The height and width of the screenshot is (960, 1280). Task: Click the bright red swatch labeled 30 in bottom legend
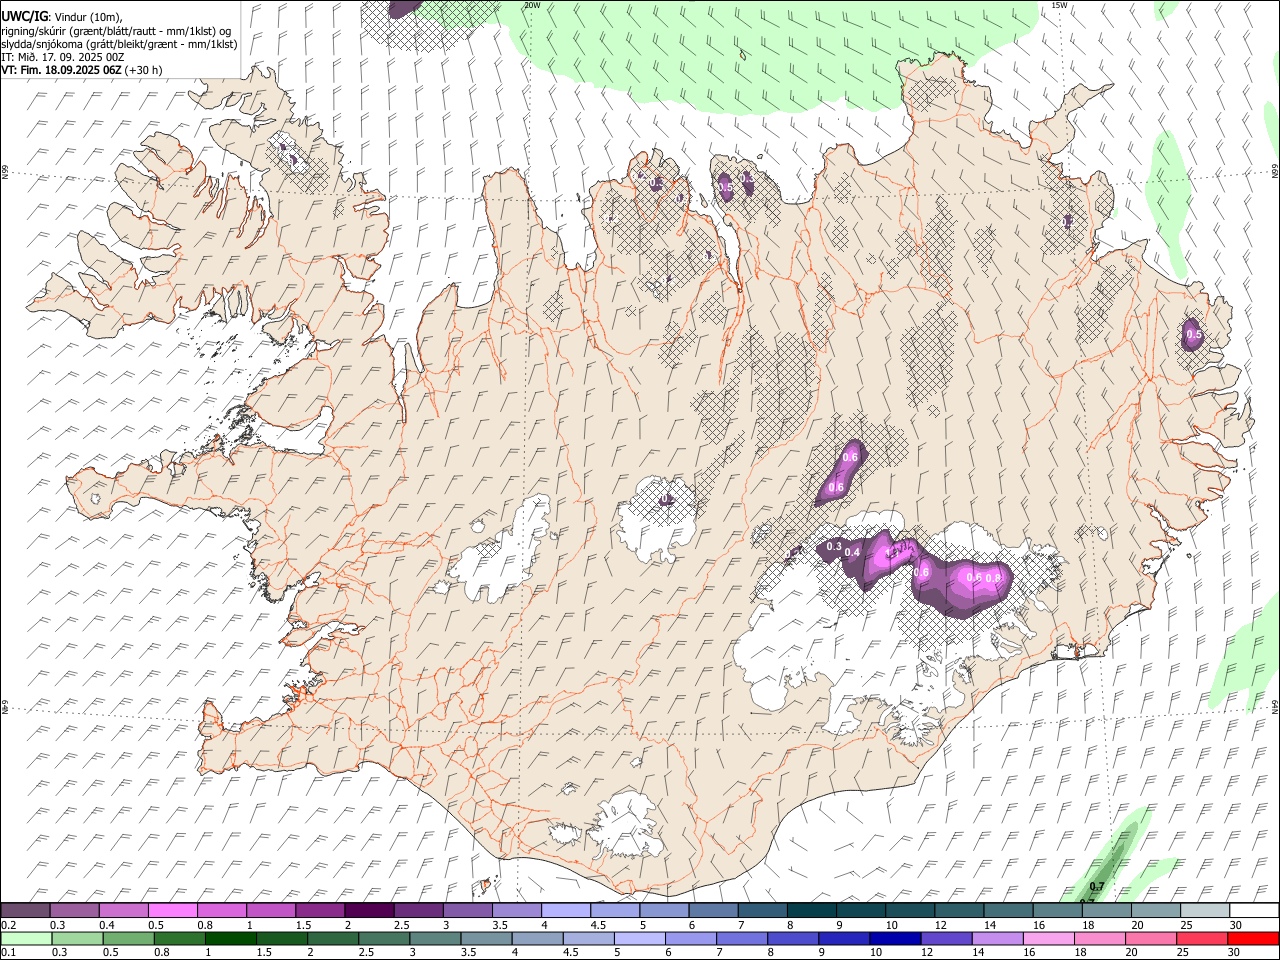coord(1252,938)
